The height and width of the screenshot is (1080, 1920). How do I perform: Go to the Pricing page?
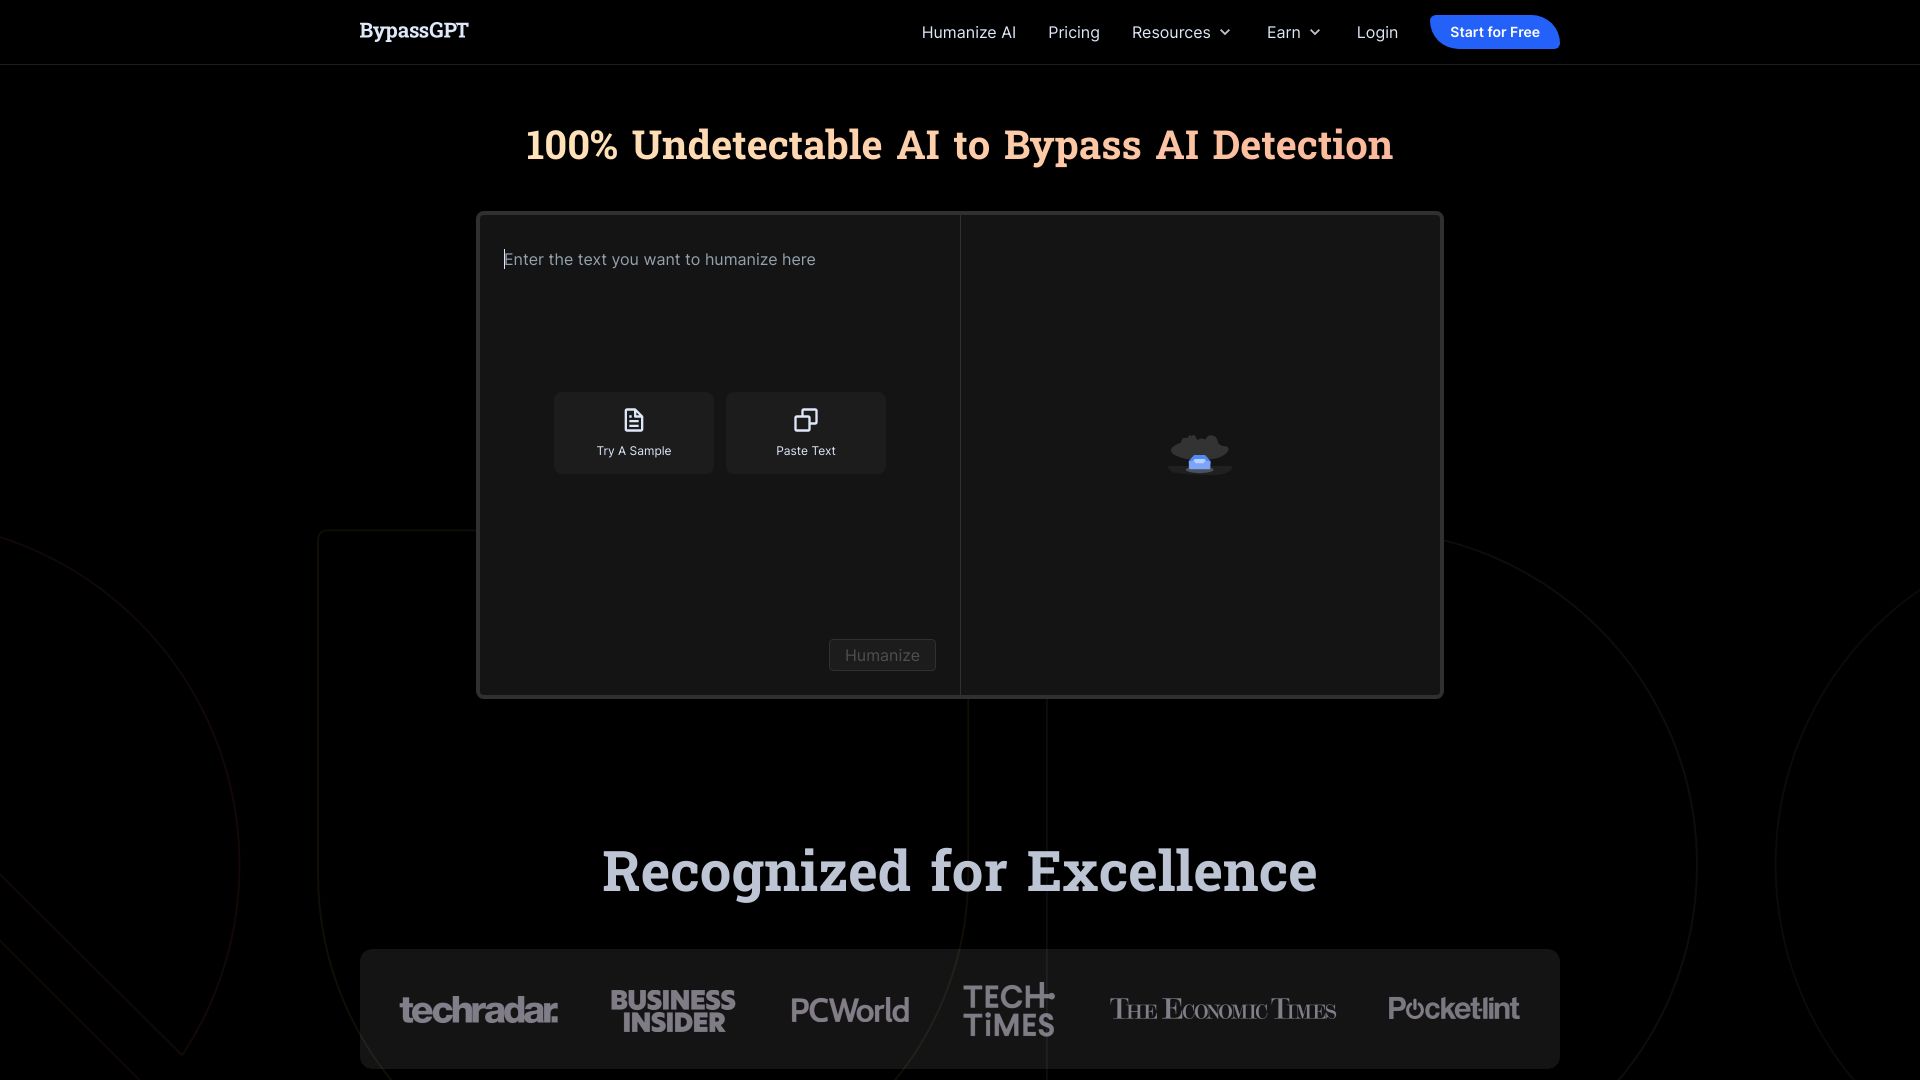(1073, 32)
